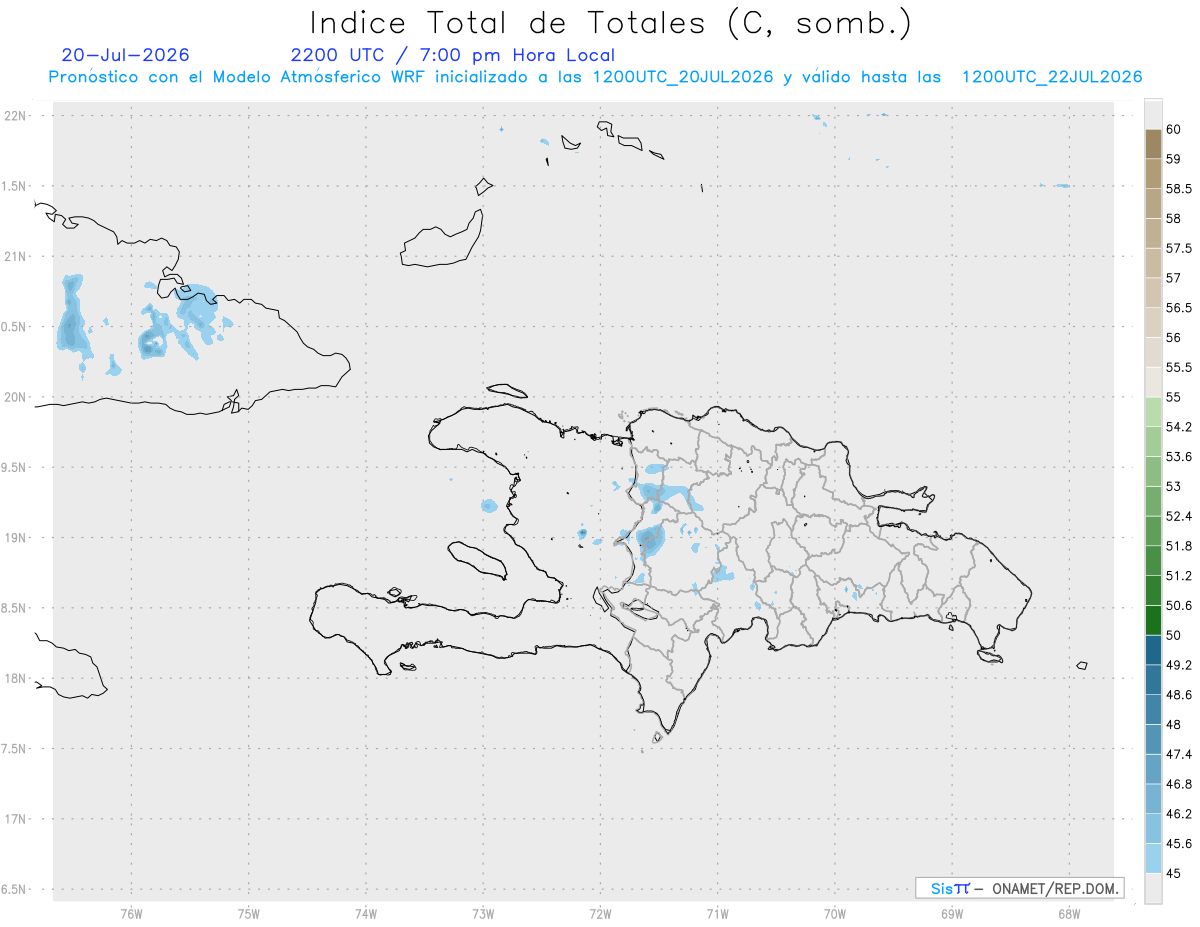Click the longitude label "70W"
The width and height of the screenshot is (1200, 927).
[x=835, y=914]
